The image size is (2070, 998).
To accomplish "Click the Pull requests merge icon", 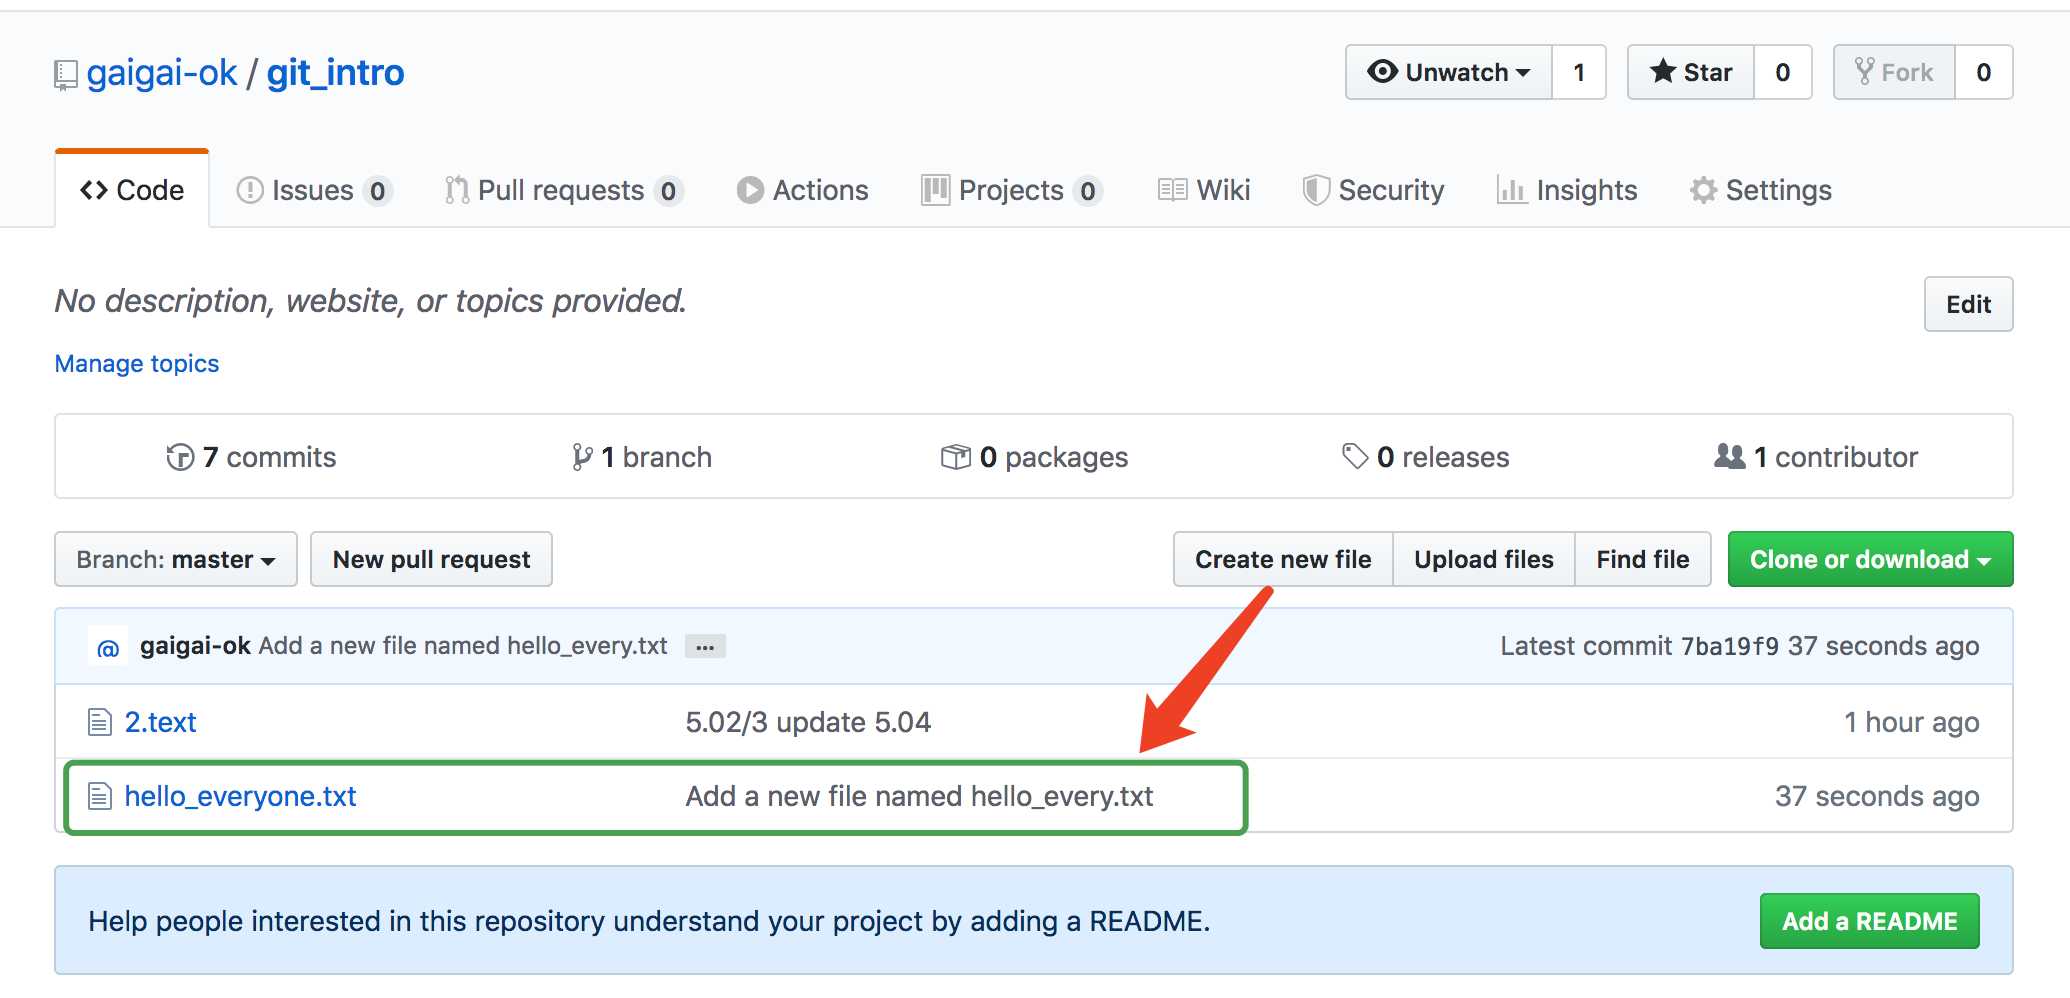I will (x=457, y=190).
